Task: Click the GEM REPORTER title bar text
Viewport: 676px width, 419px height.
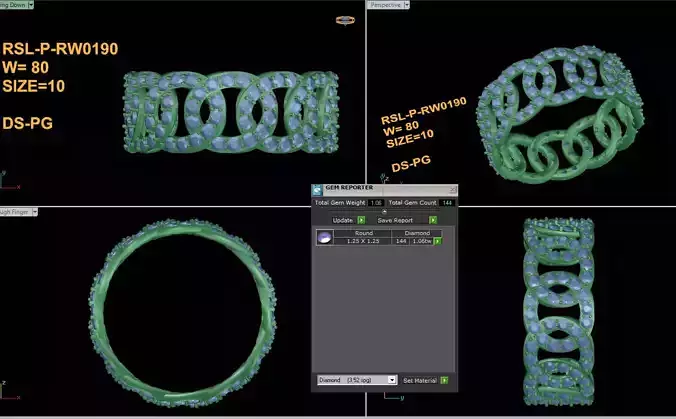Action: (x=349, y=188)
